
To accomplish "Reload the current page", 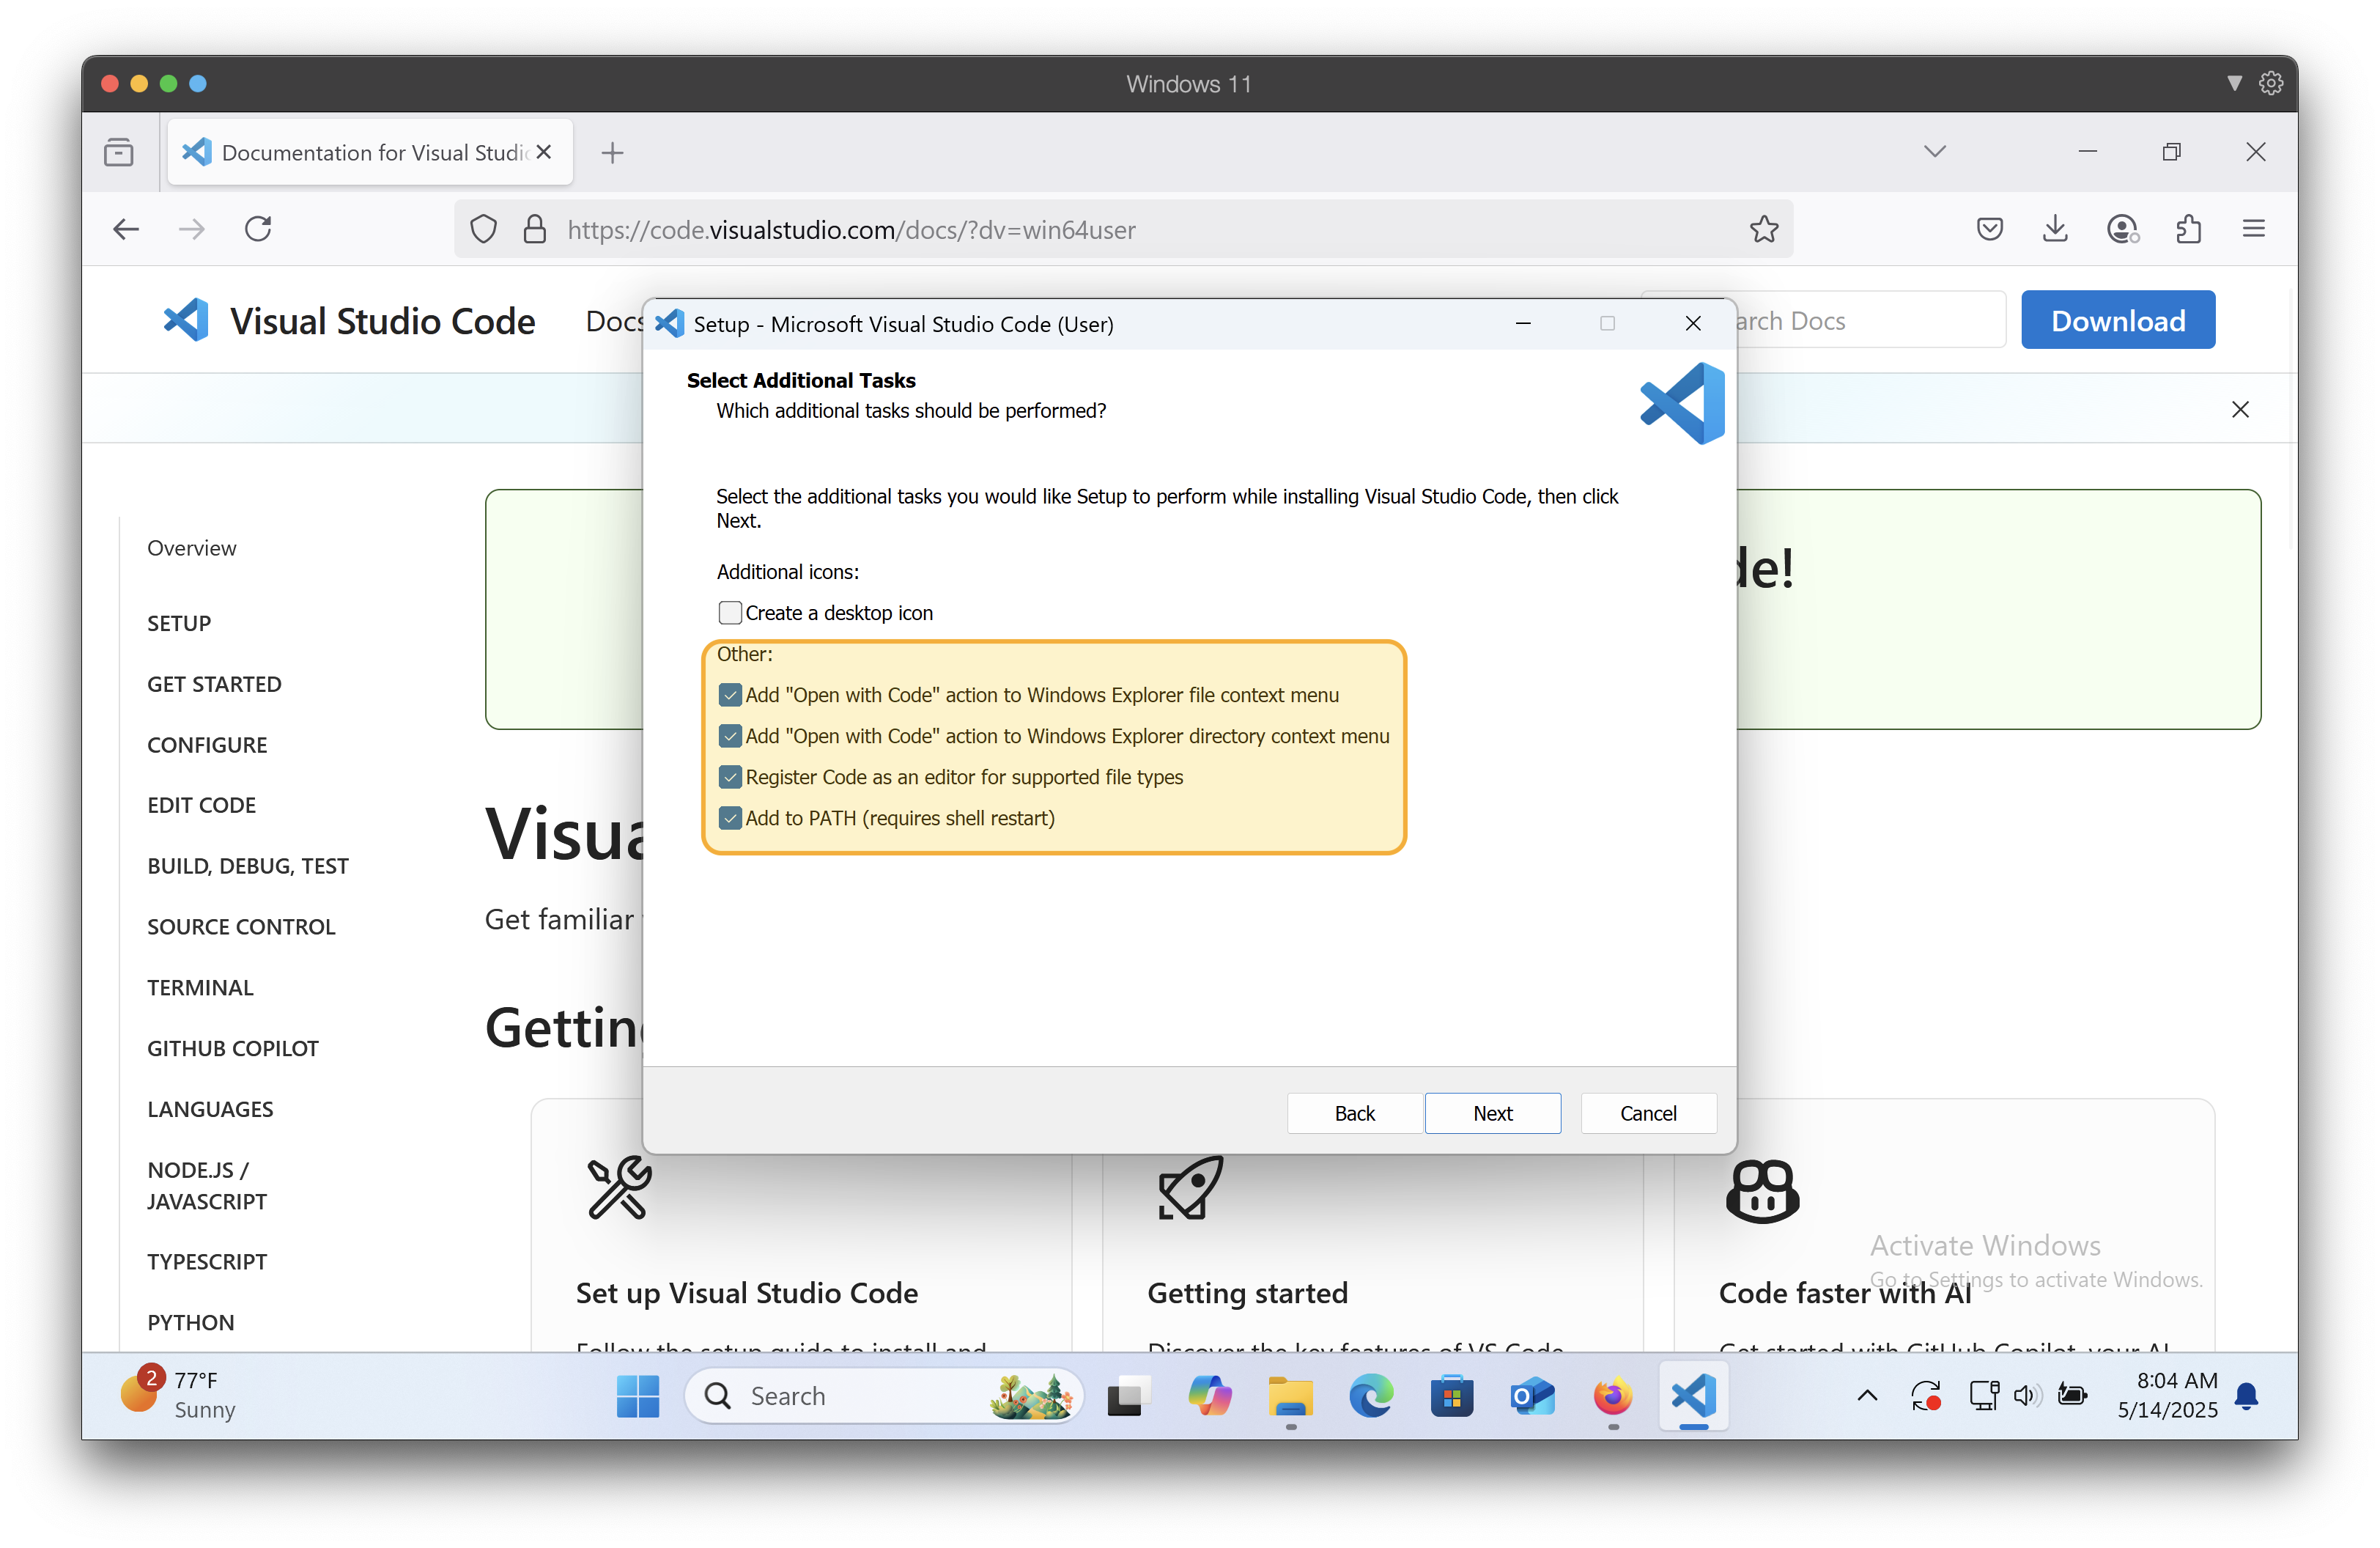I will 258,229.
